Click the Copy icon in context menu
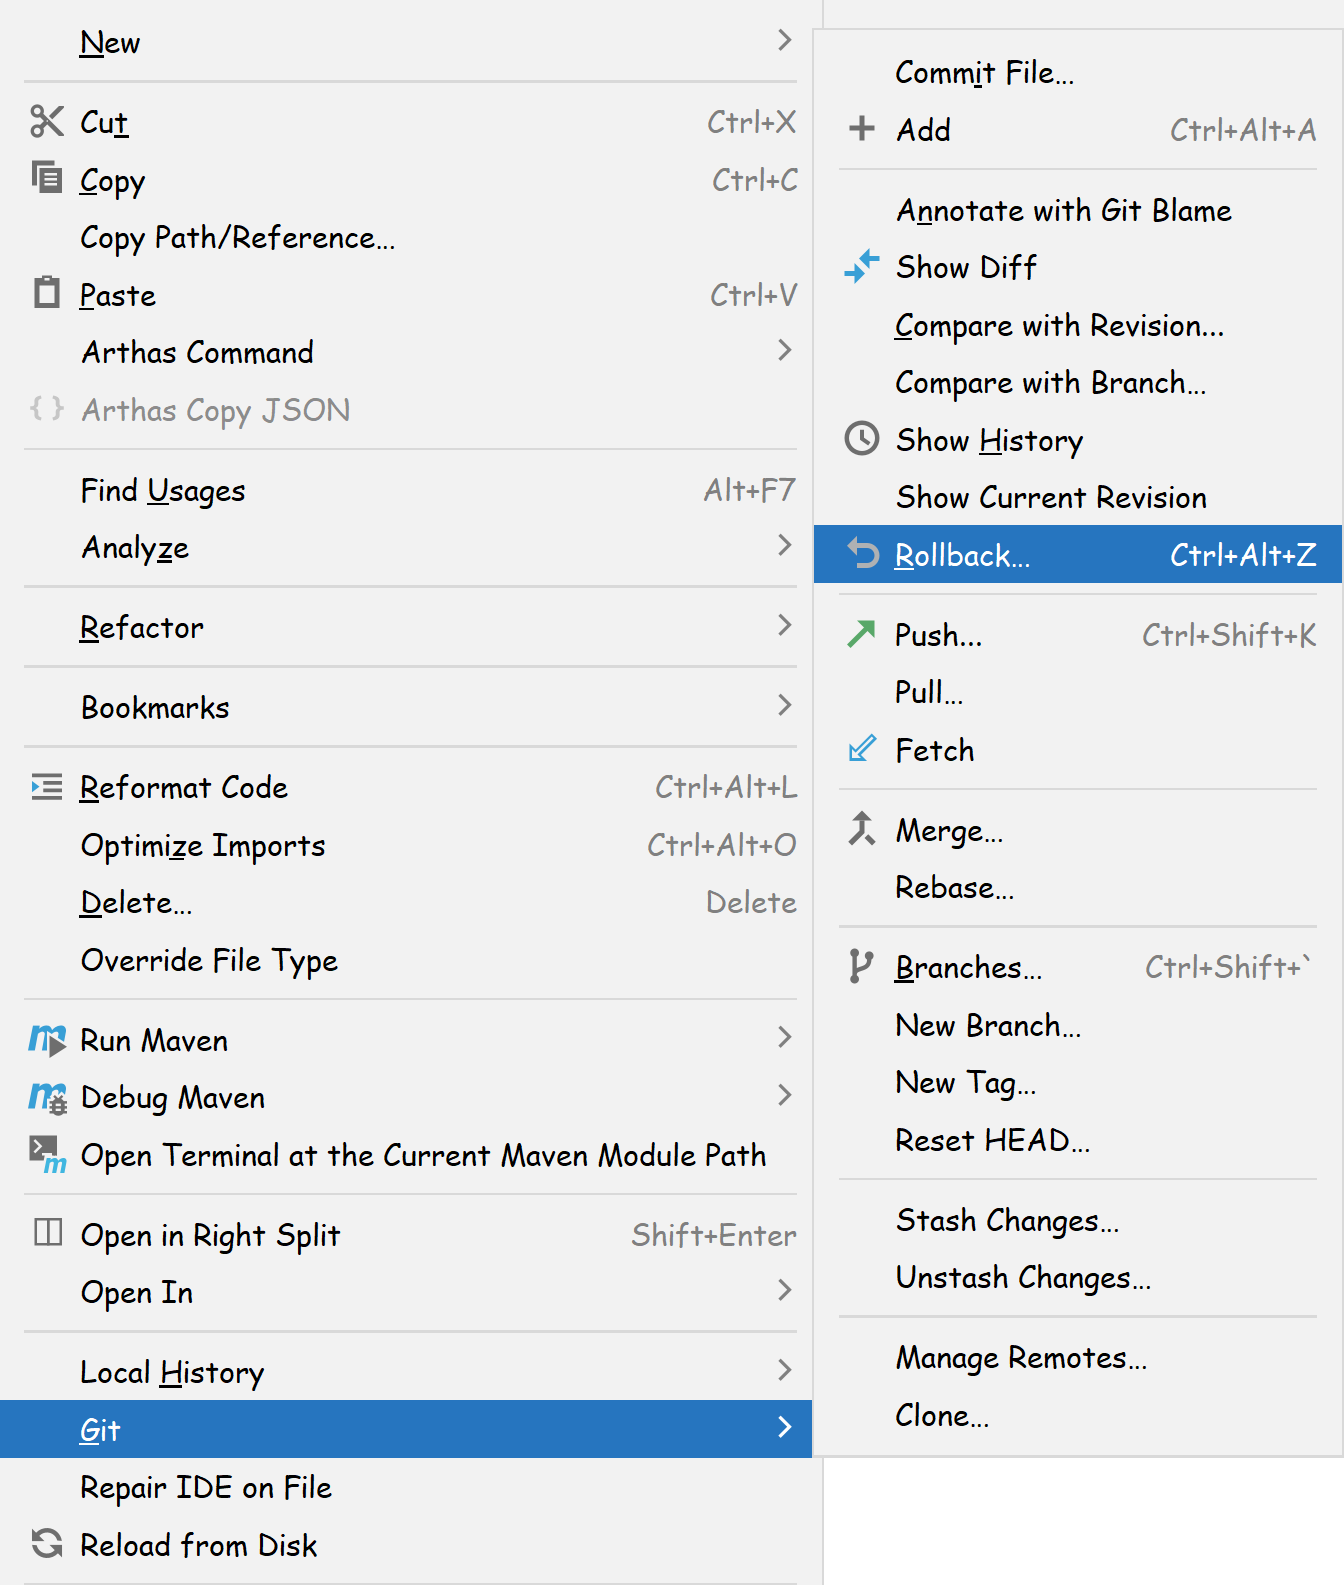The image size is (1344, 1585). pyautogui.click(x=46, y=178)
